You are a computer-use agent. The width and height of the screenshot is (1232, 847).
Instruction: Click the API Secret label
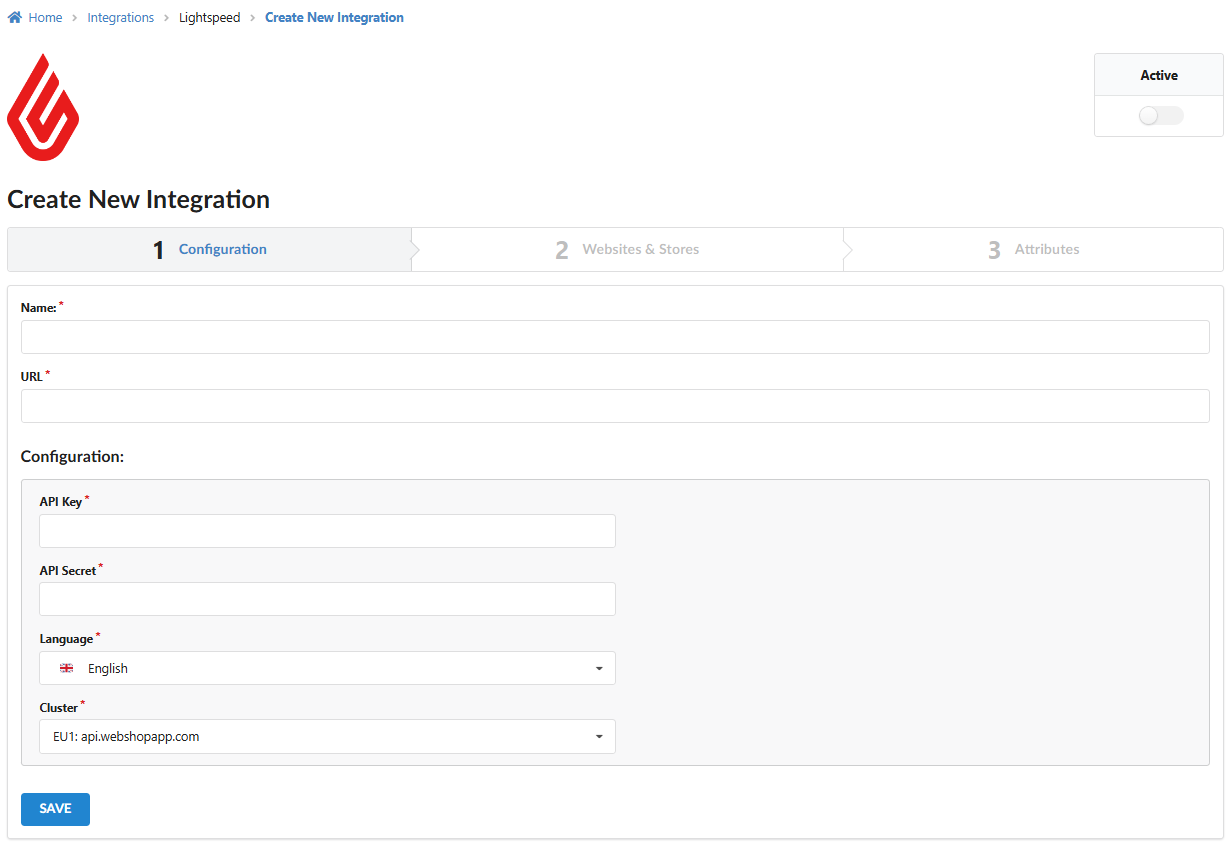(68, 570)
